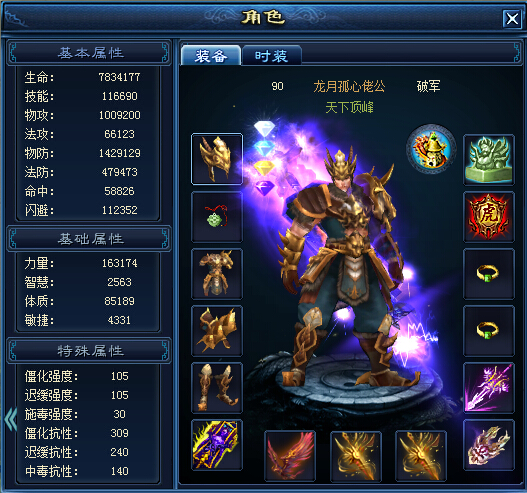Click the purple glowing spear weapon slot
Screen dimensions: 527x493
pyautogui.click(x=489, y=387)
